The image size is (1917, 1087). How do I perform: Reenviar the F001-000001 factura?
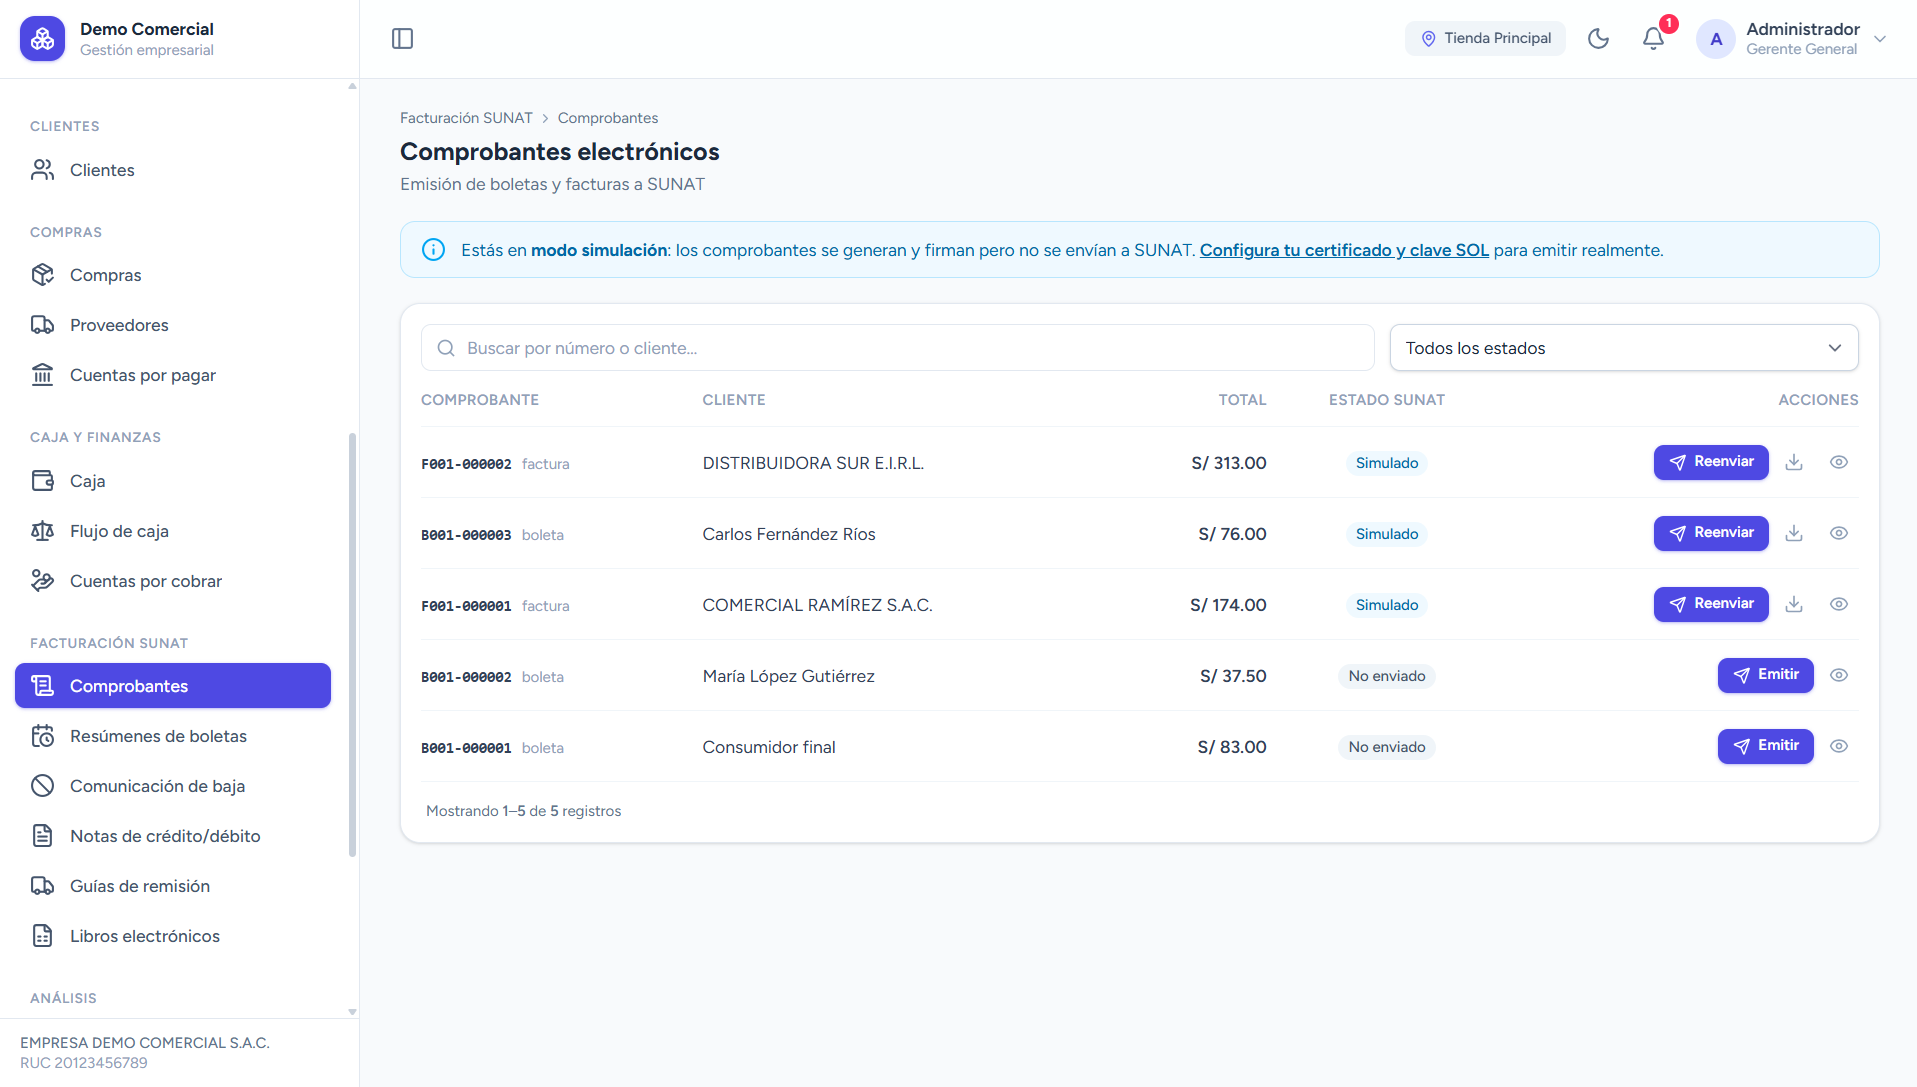1711,604
